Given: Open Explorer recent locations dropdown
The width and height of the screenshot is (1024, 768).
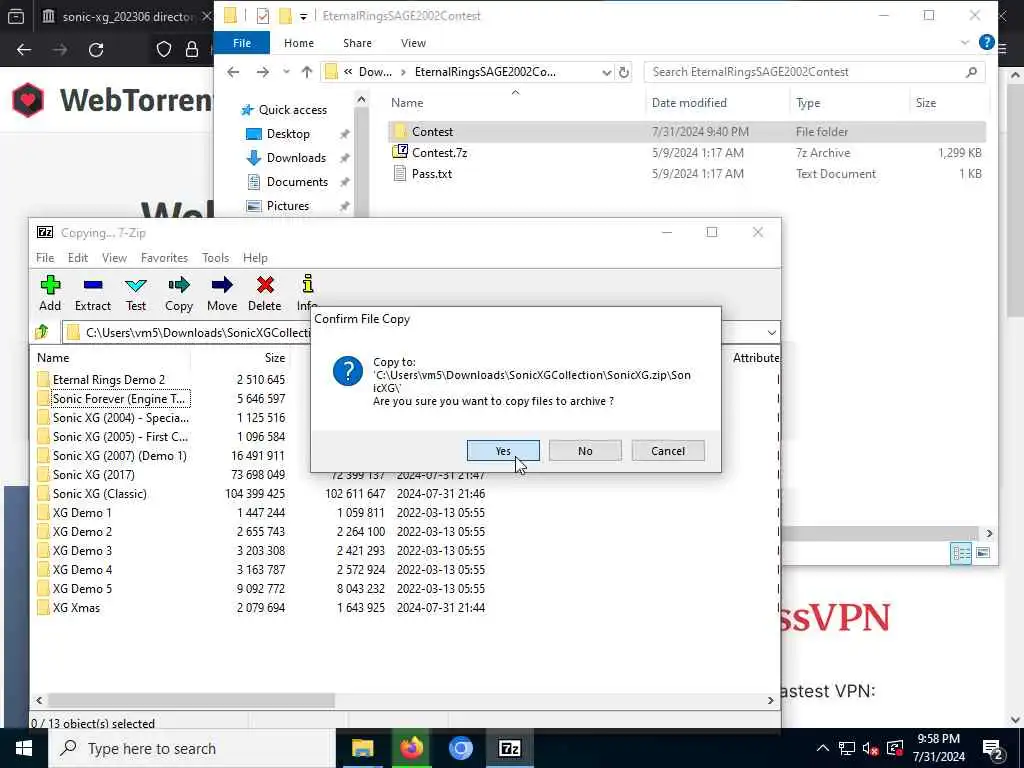Looking at the screenshot, I should (x=286, y=72).
